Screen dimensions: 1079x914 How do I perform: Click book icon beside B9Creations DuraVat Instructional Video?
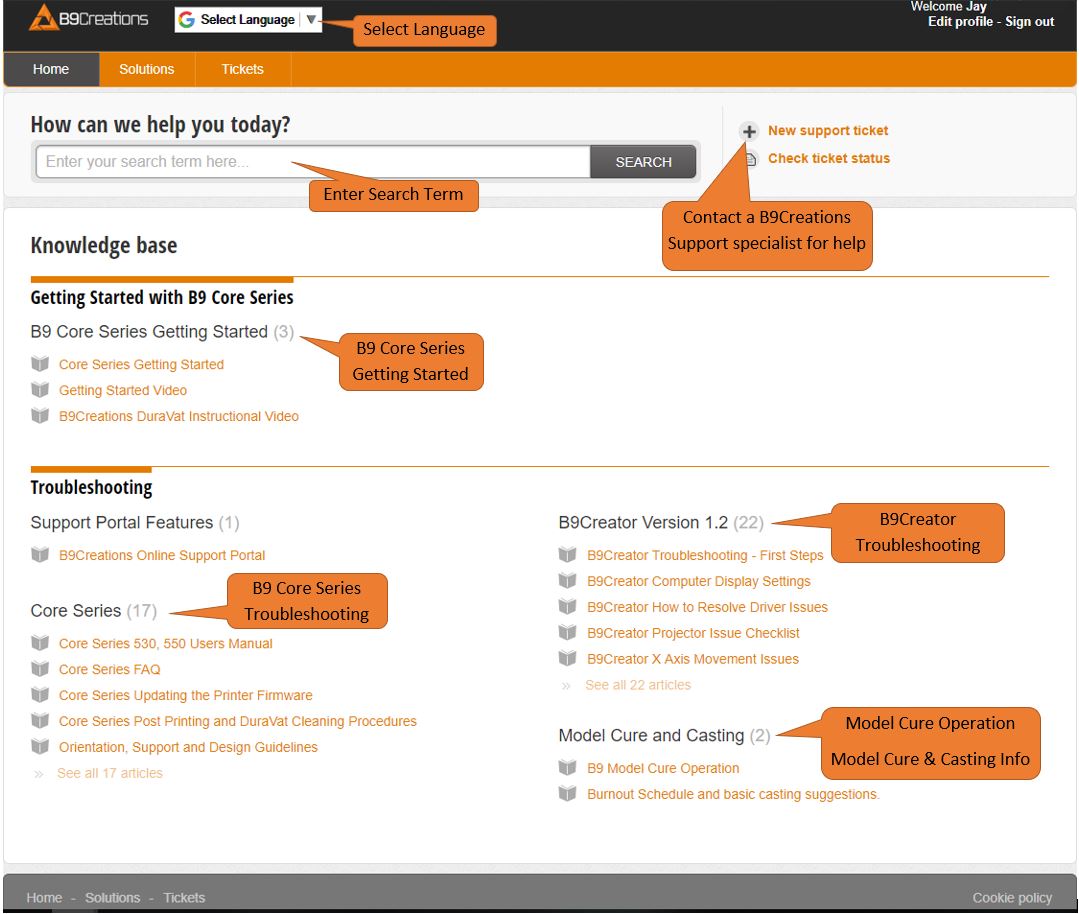[41, 416]
